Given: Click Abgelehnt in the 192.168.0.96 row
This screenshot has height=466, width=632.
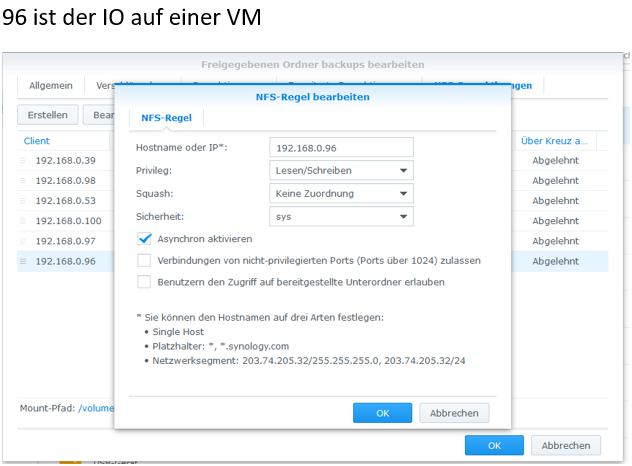Looking at the screenshot, I should pyautogui.click(x=555, y=261).
